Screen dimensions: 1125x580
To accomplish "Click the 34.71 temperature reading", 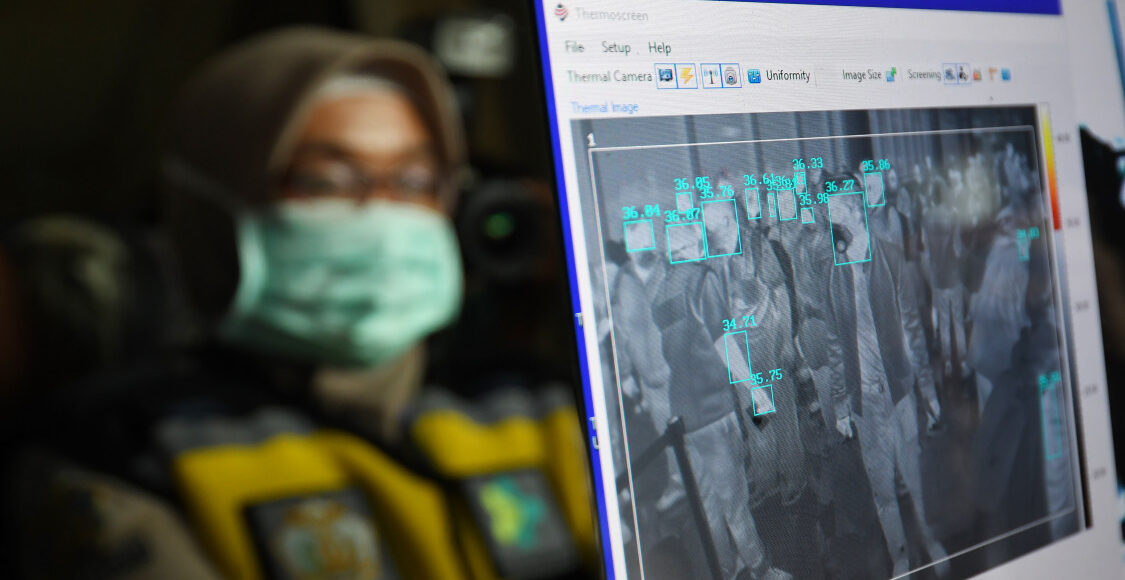I will [739, 323].
